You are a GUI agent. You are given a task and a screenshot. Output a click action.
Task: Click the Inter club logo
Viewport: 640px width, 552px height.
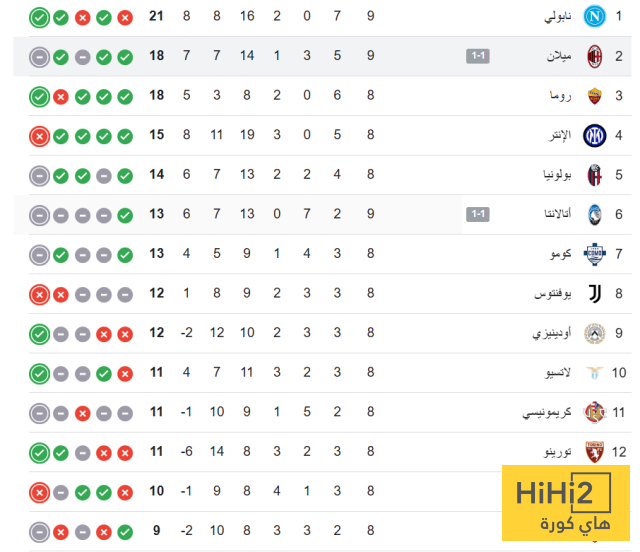pyautogui.click(x=595, y=135)
